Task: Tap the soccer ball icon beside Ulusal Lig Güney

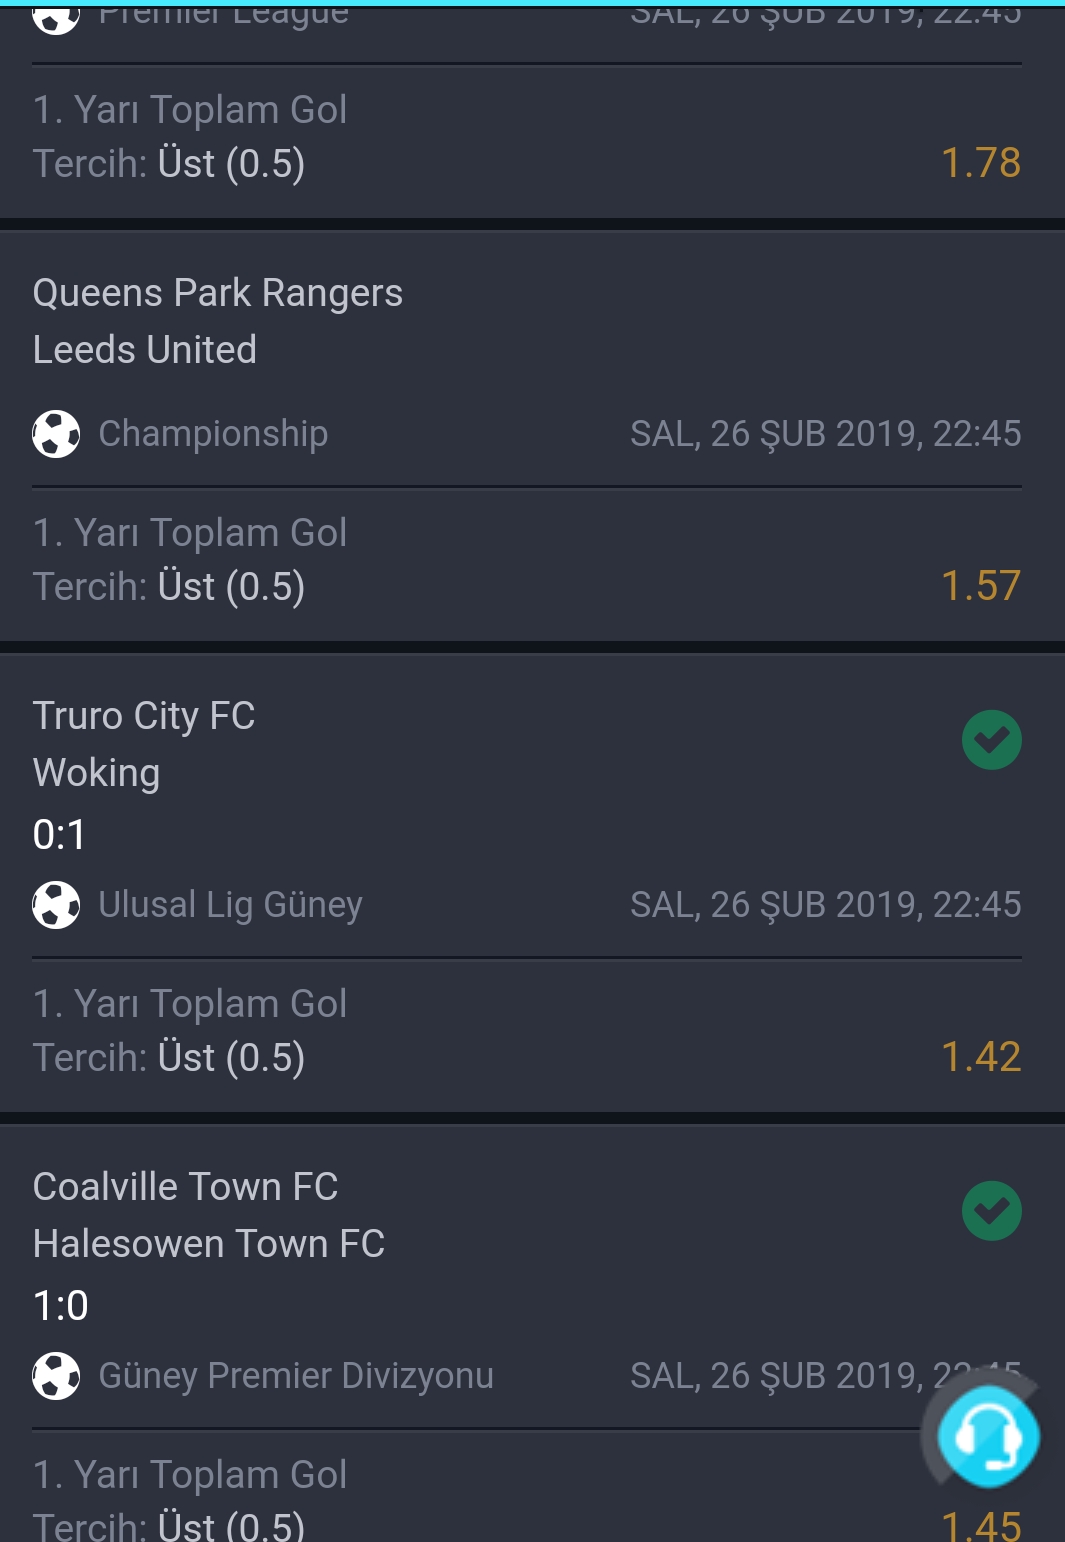Action: 56,905
